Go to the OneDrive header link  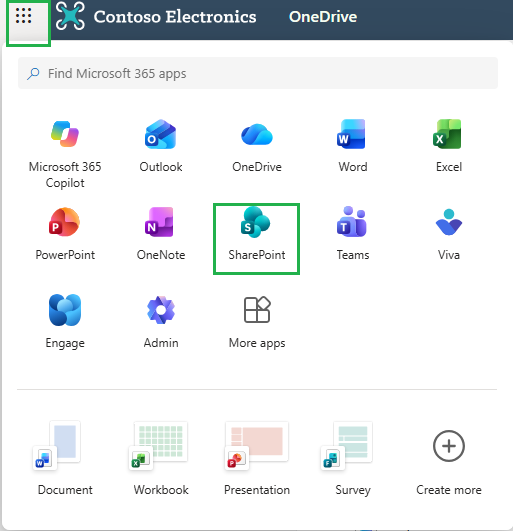tap(323, 17)
